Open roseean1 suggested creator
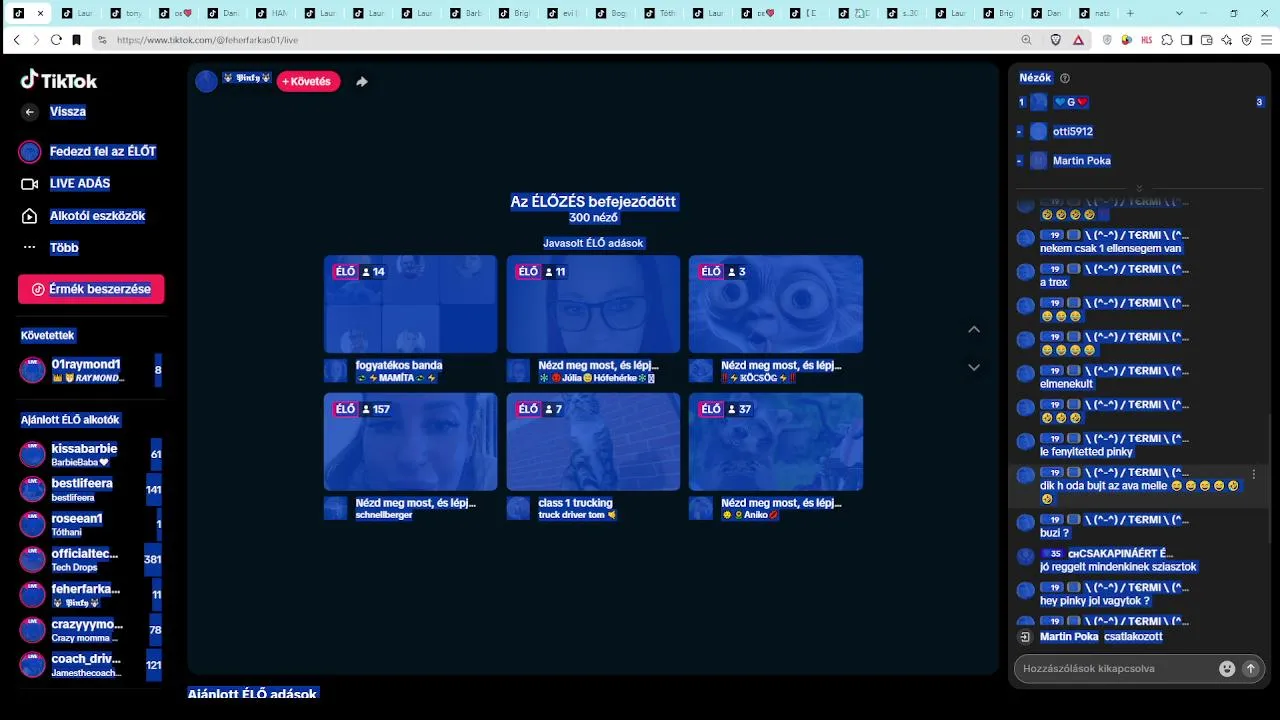The width and height of the screenshot is (1280, 720). 91,525
